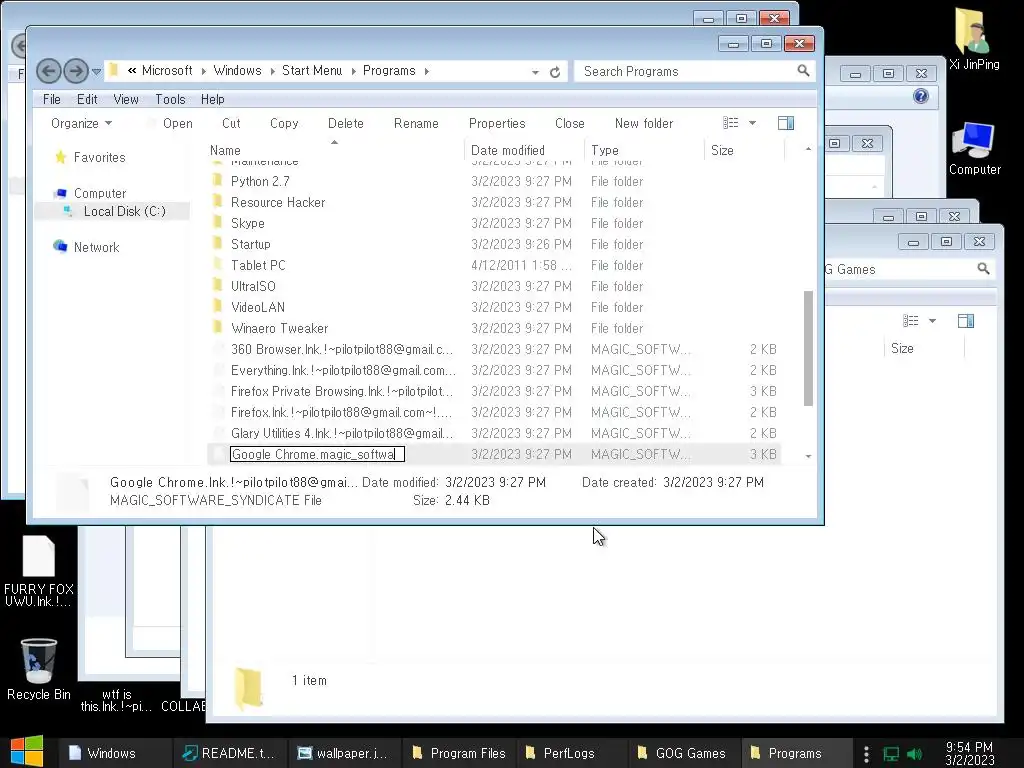Open Recycle Bin desktop icon

tap(39, 669)
